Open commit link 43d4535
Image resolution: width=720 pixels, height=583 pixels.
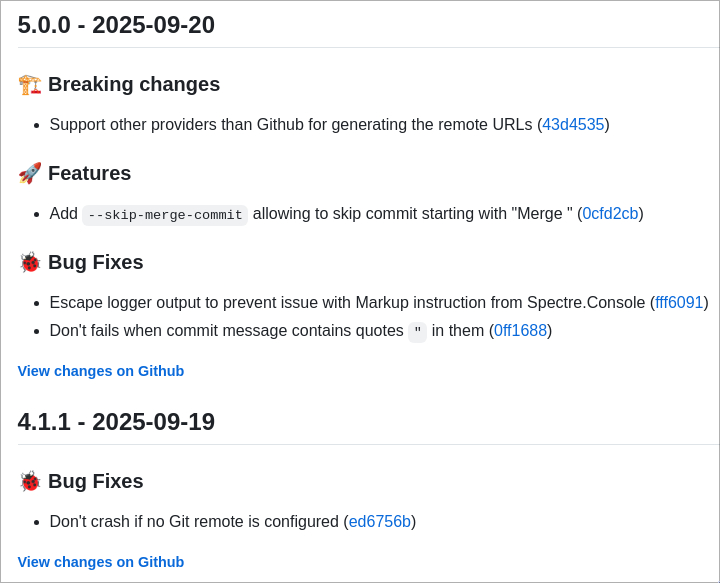click(x=573, y=125)
